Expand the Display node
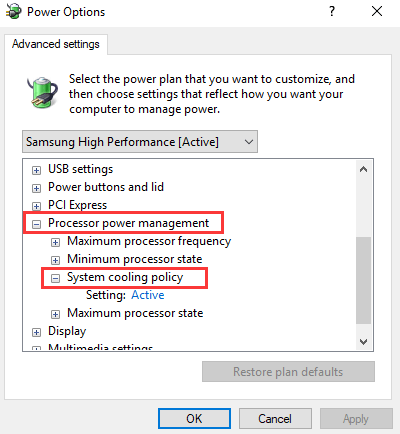 point(36,332)
